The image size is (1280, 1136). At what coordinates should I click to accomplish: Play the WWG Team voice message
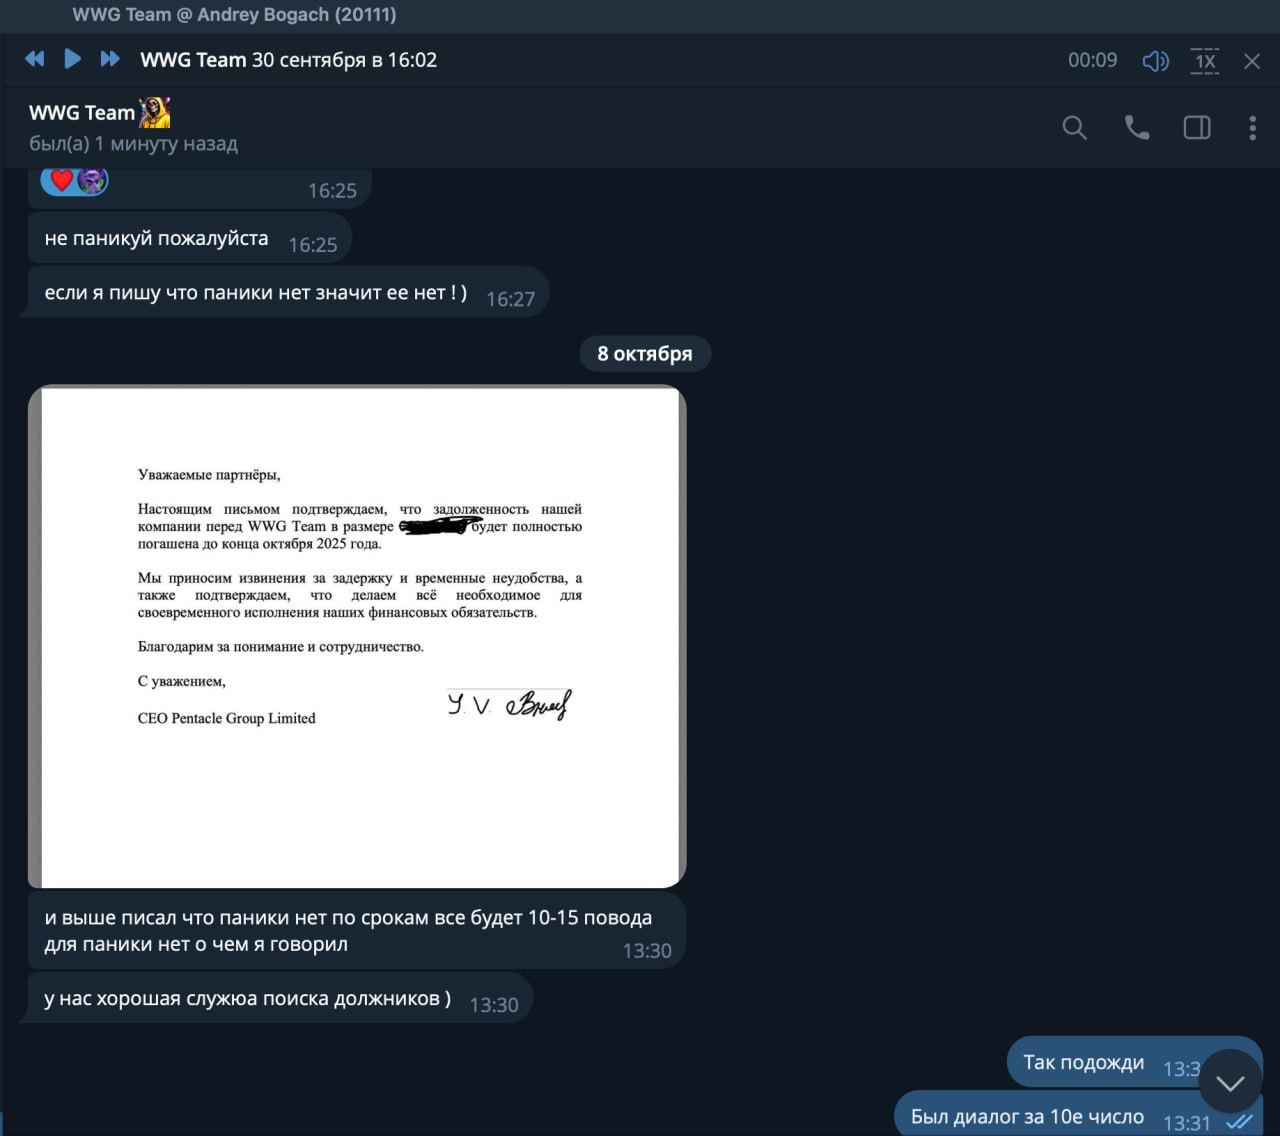pyautogui.click(x=72, y=59)
